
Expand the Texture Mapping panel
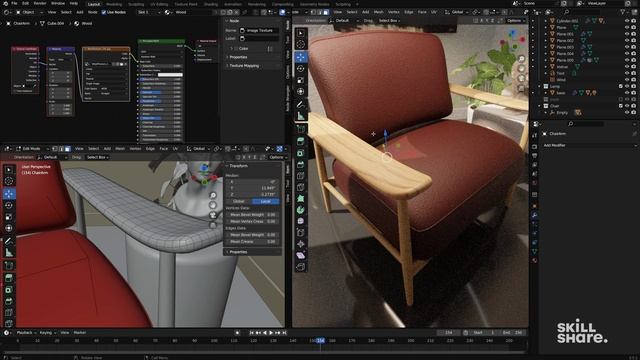point(244,66)
